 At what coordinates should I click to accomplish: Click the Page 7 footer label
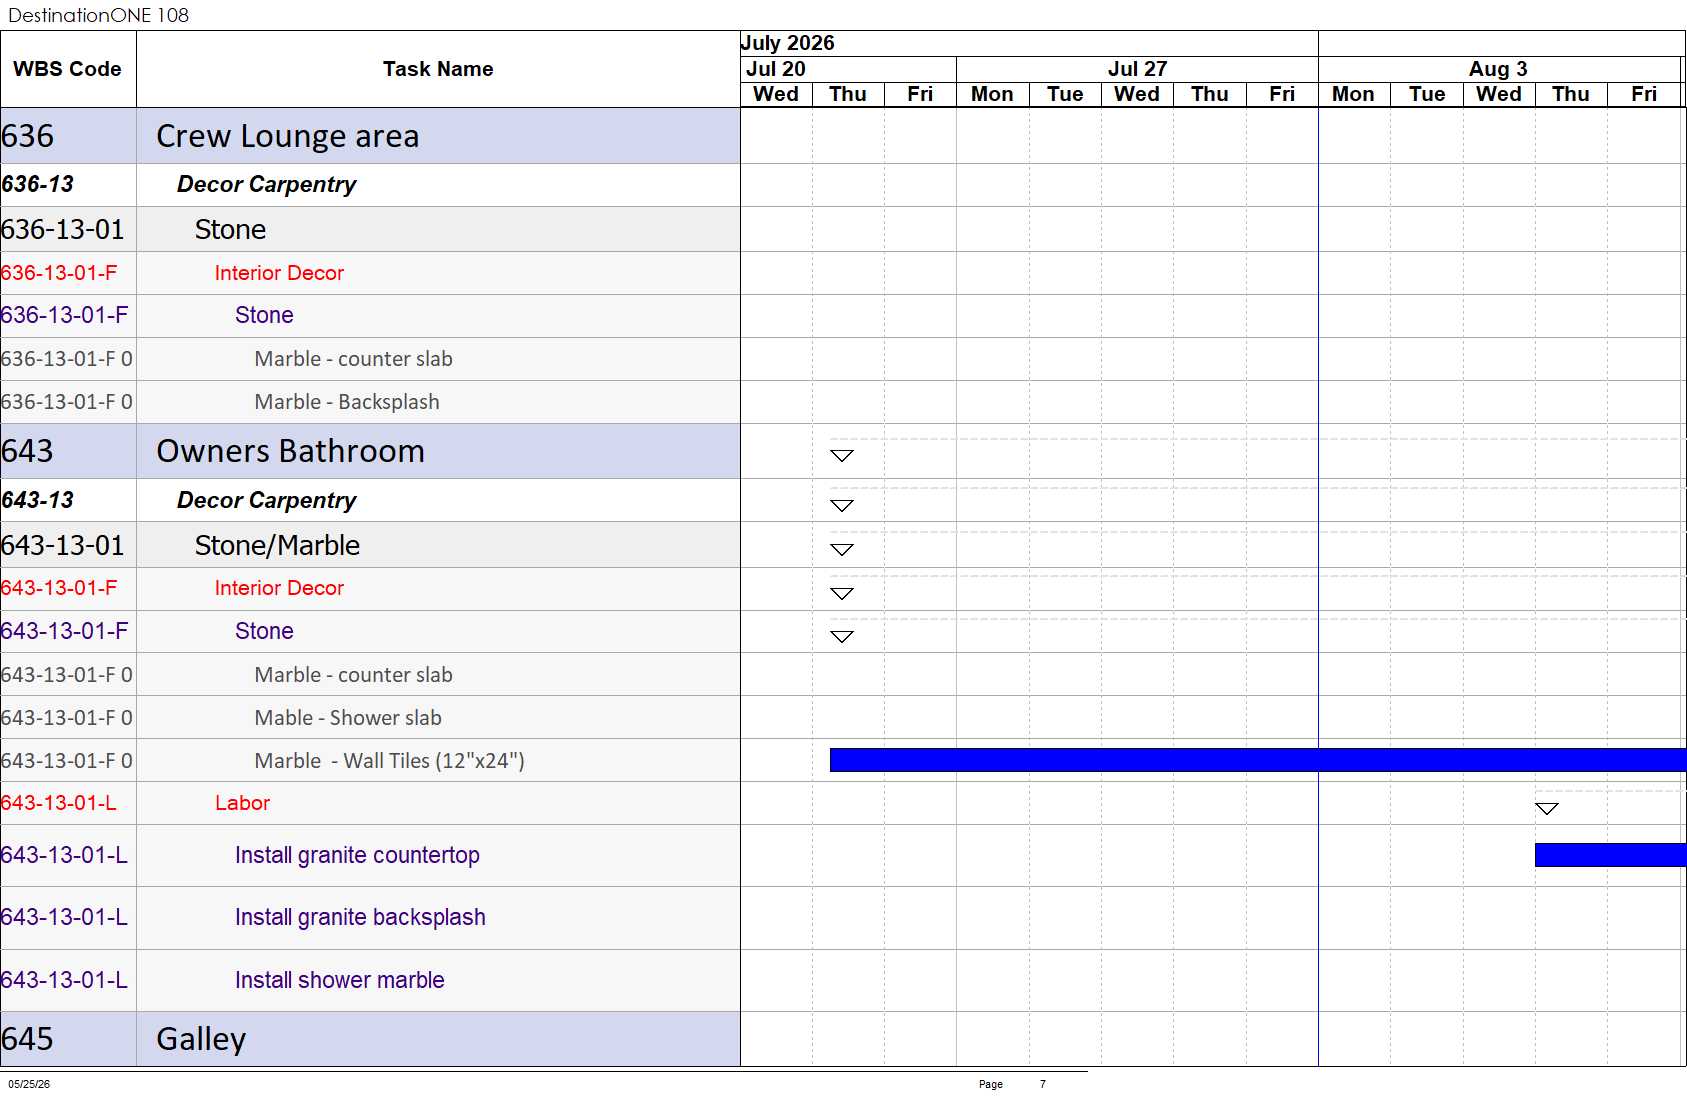pos(1012,1084)
